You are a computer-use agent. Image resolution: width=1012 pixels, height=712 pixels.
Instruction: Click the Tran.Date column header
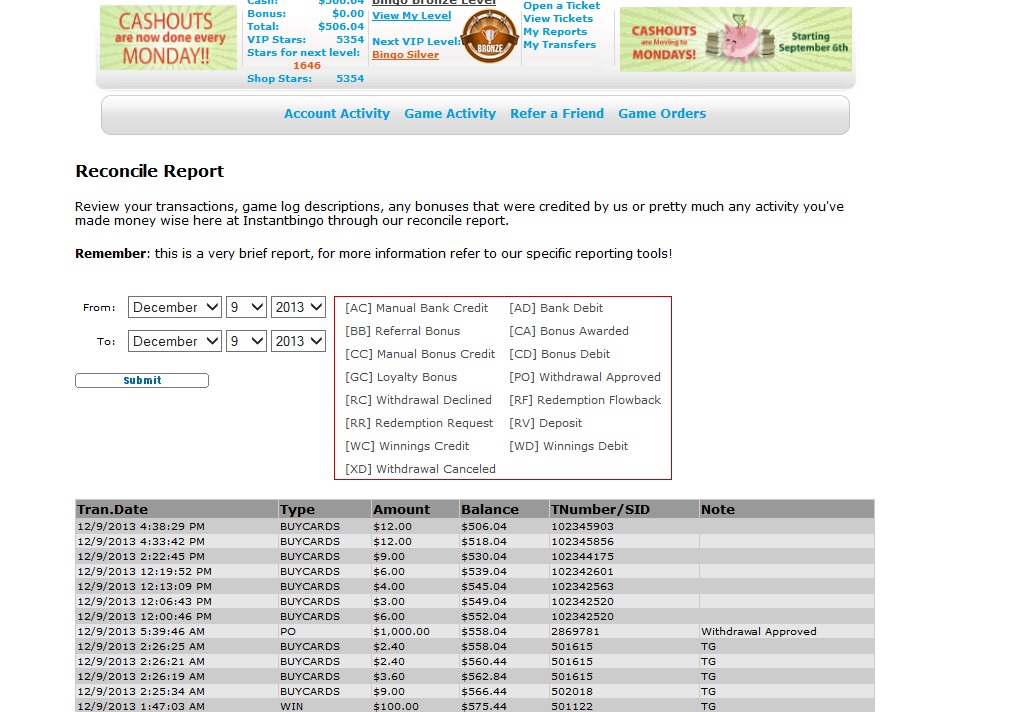(112, 509)
